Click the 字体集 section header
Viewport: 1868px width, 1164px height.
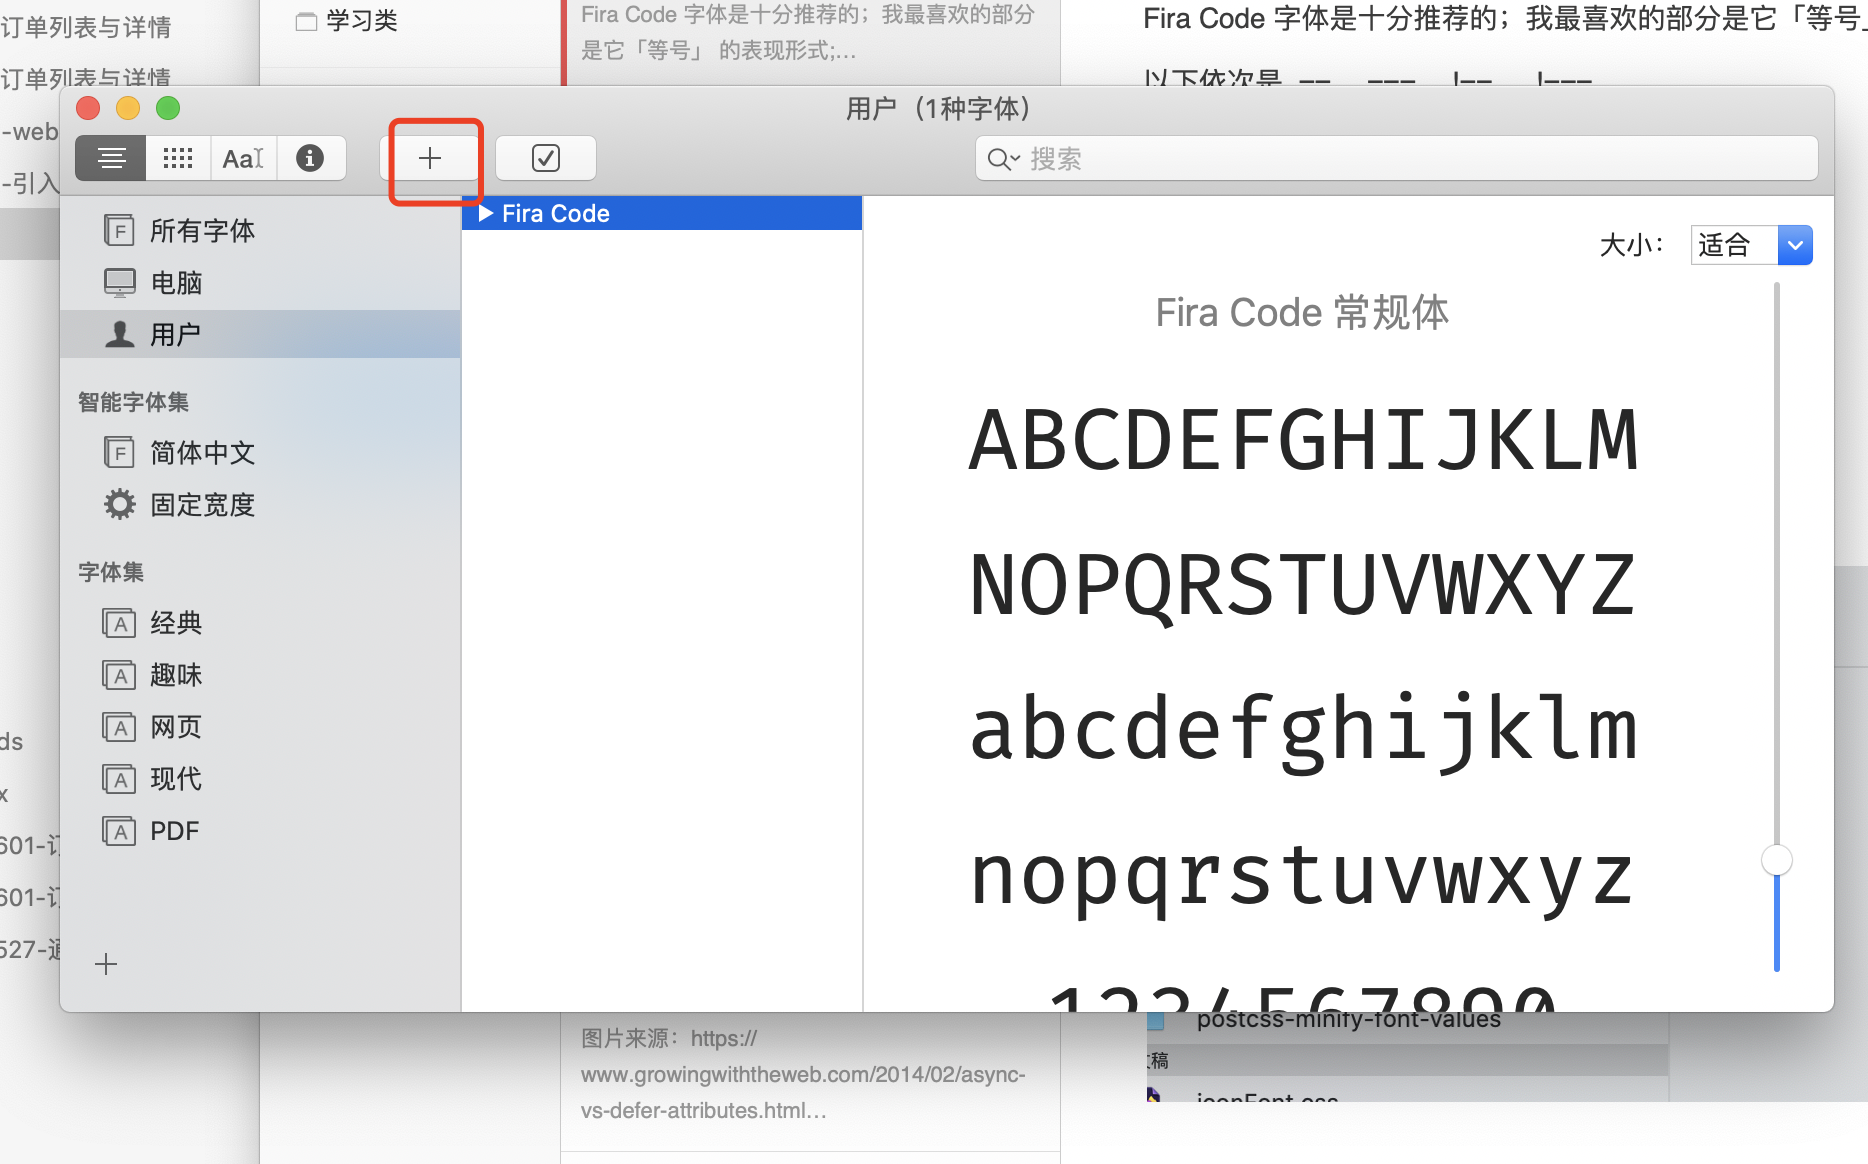pos(111,572)
